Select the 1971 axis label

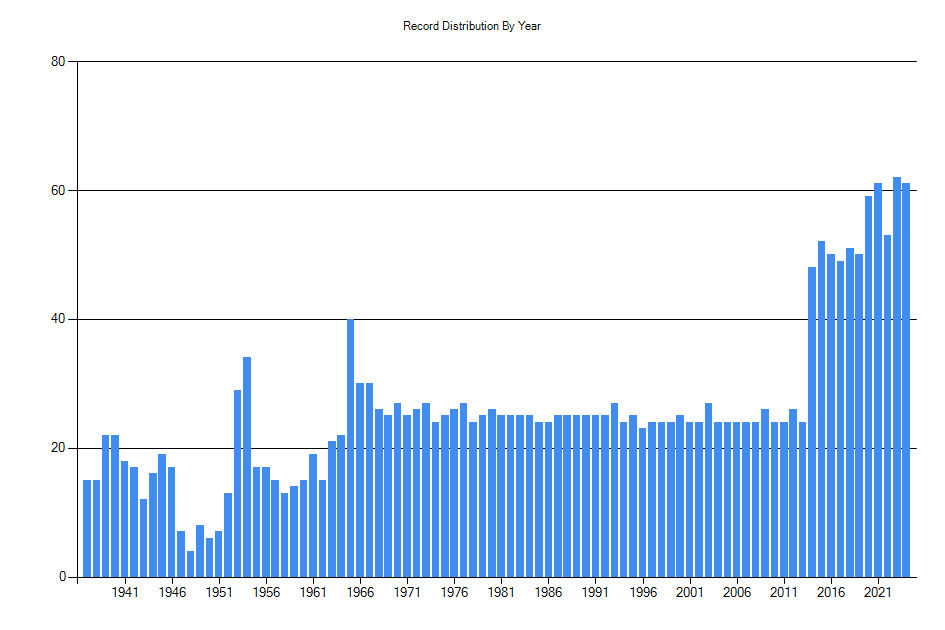click(x=406, y=590)
